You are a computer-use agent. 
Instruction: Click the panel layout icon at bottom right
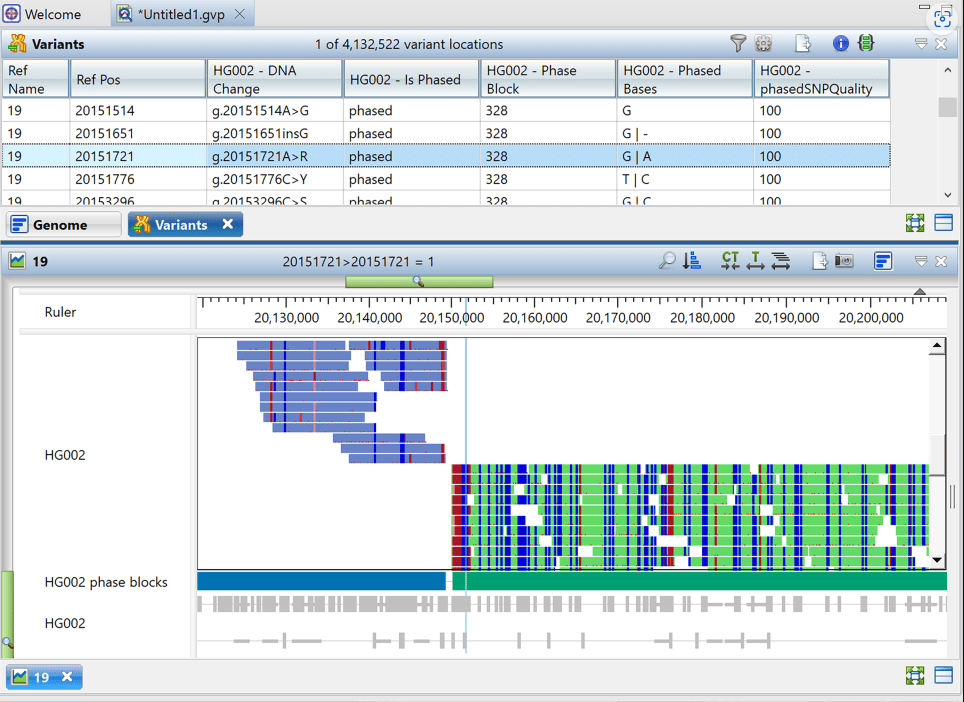[943, 675]
